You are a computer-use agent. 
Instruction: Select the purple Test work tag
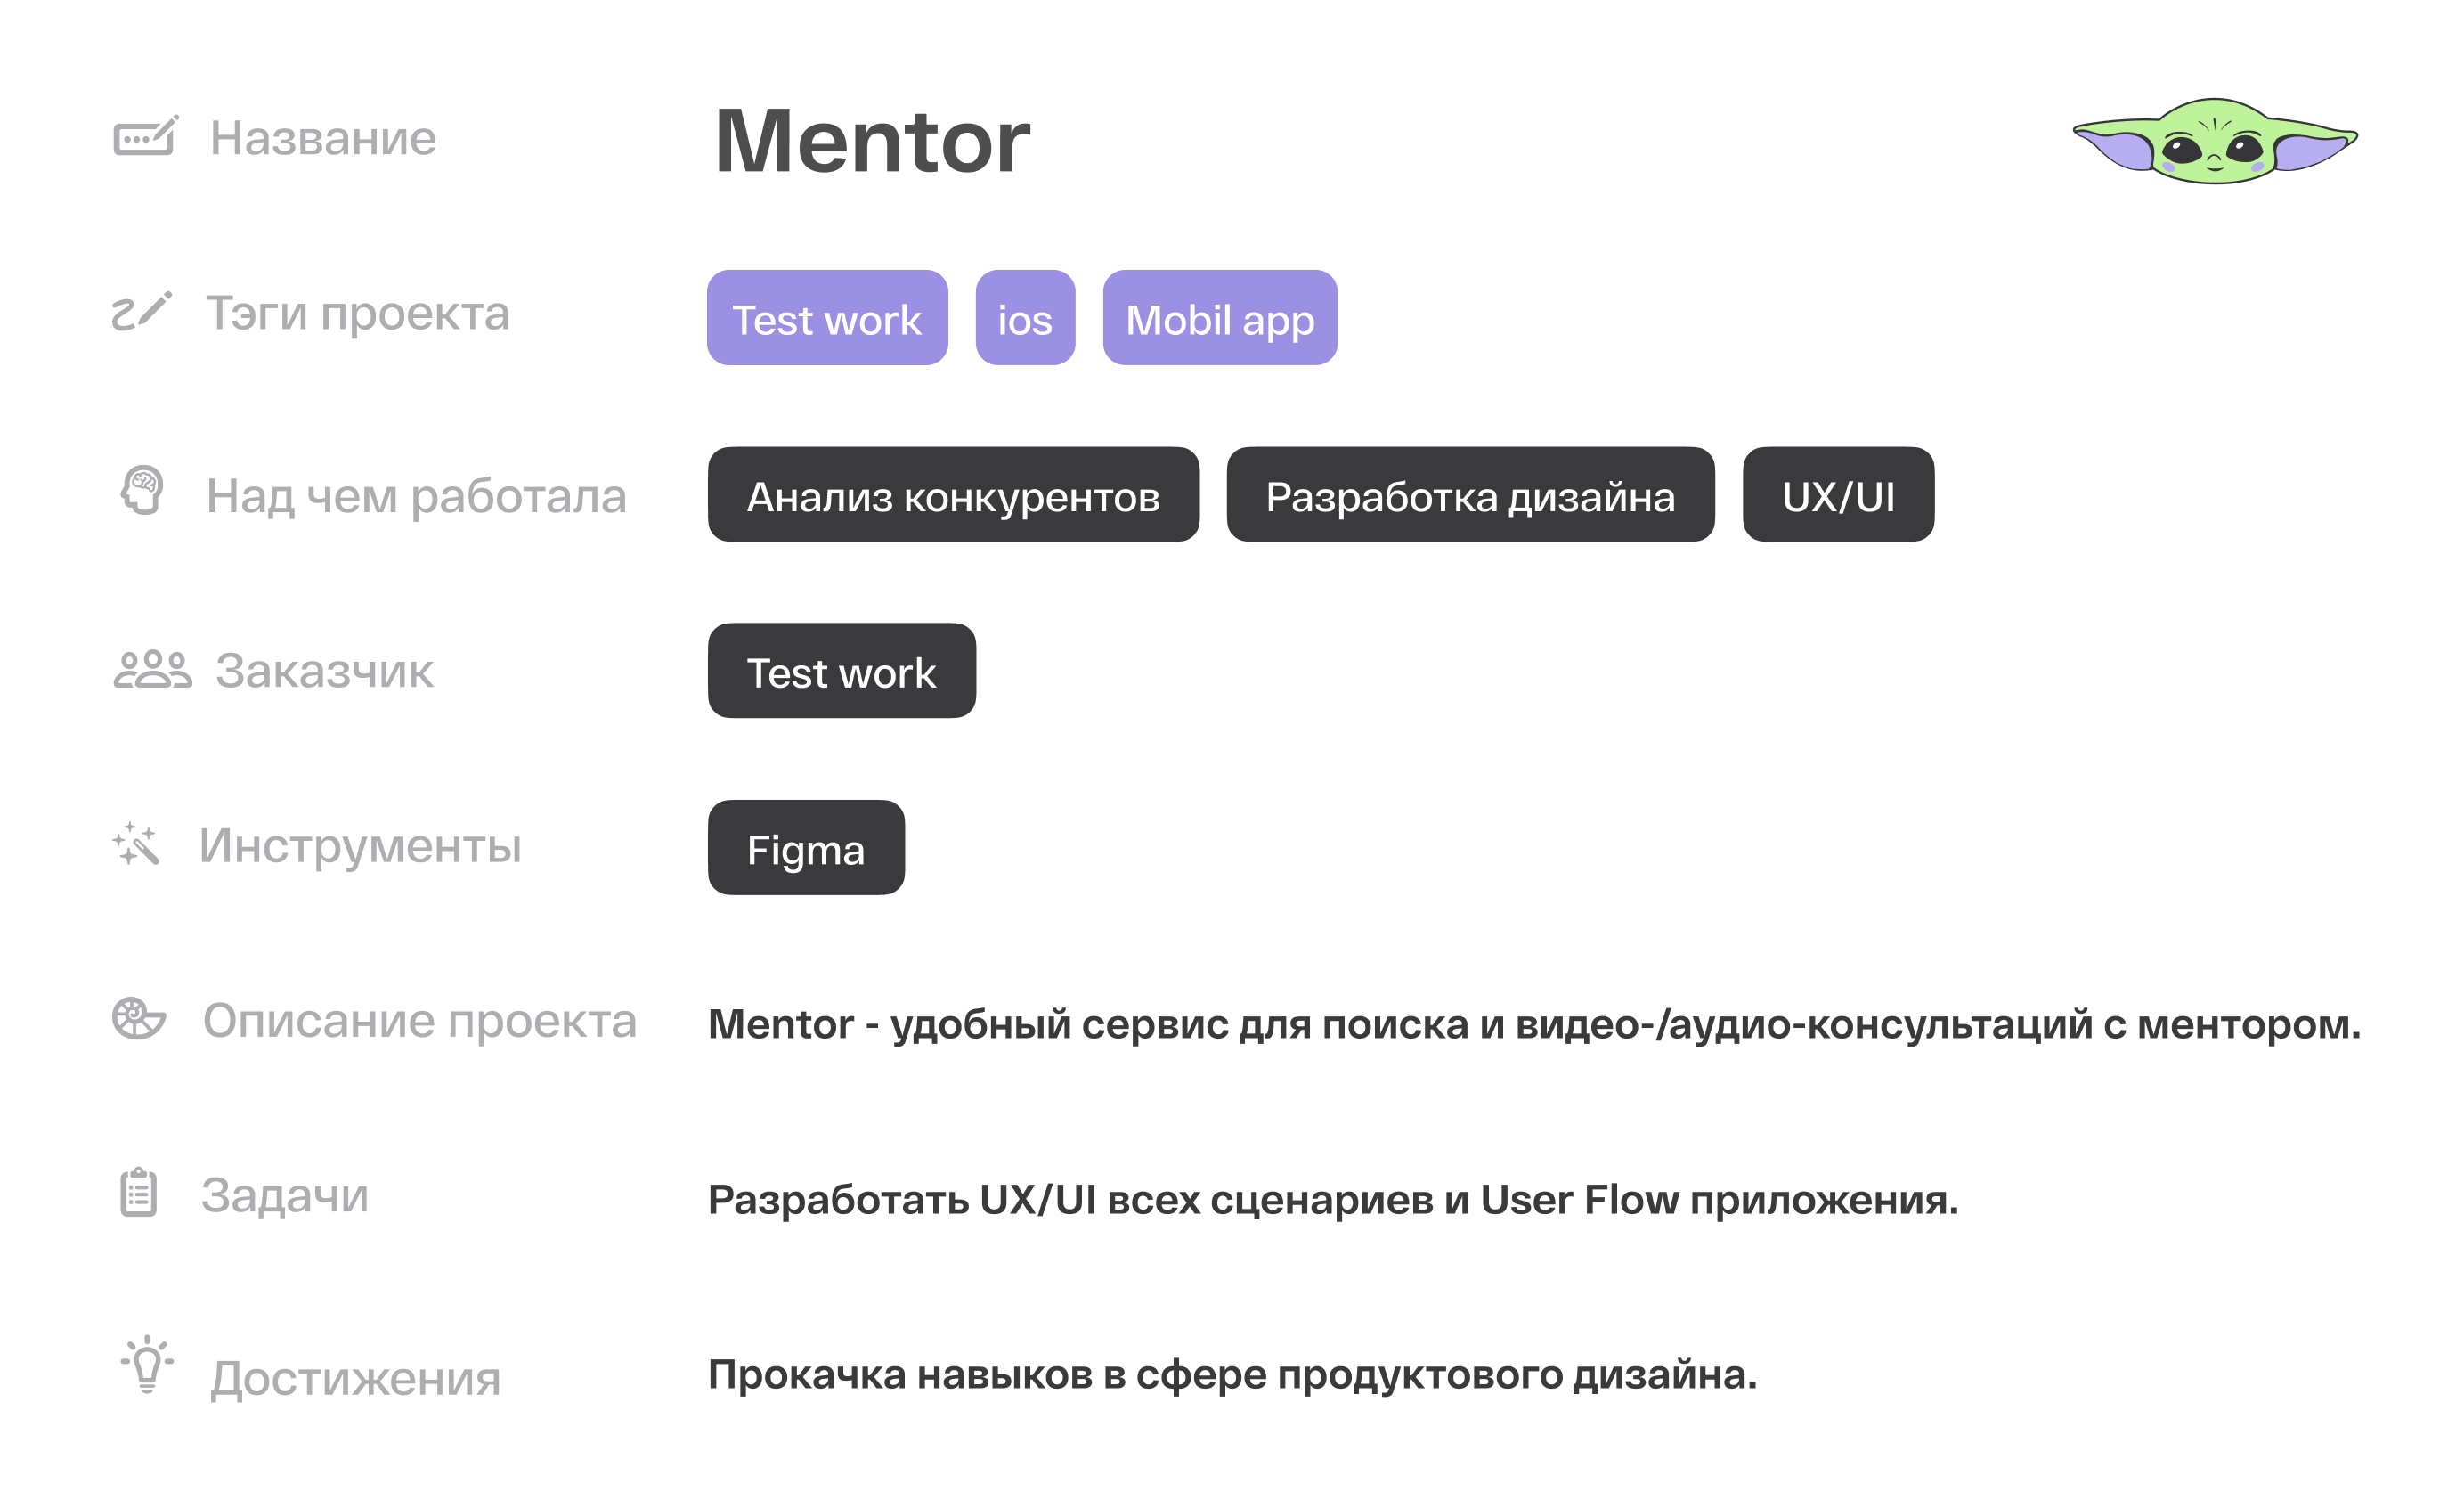[x=827, y=318]
